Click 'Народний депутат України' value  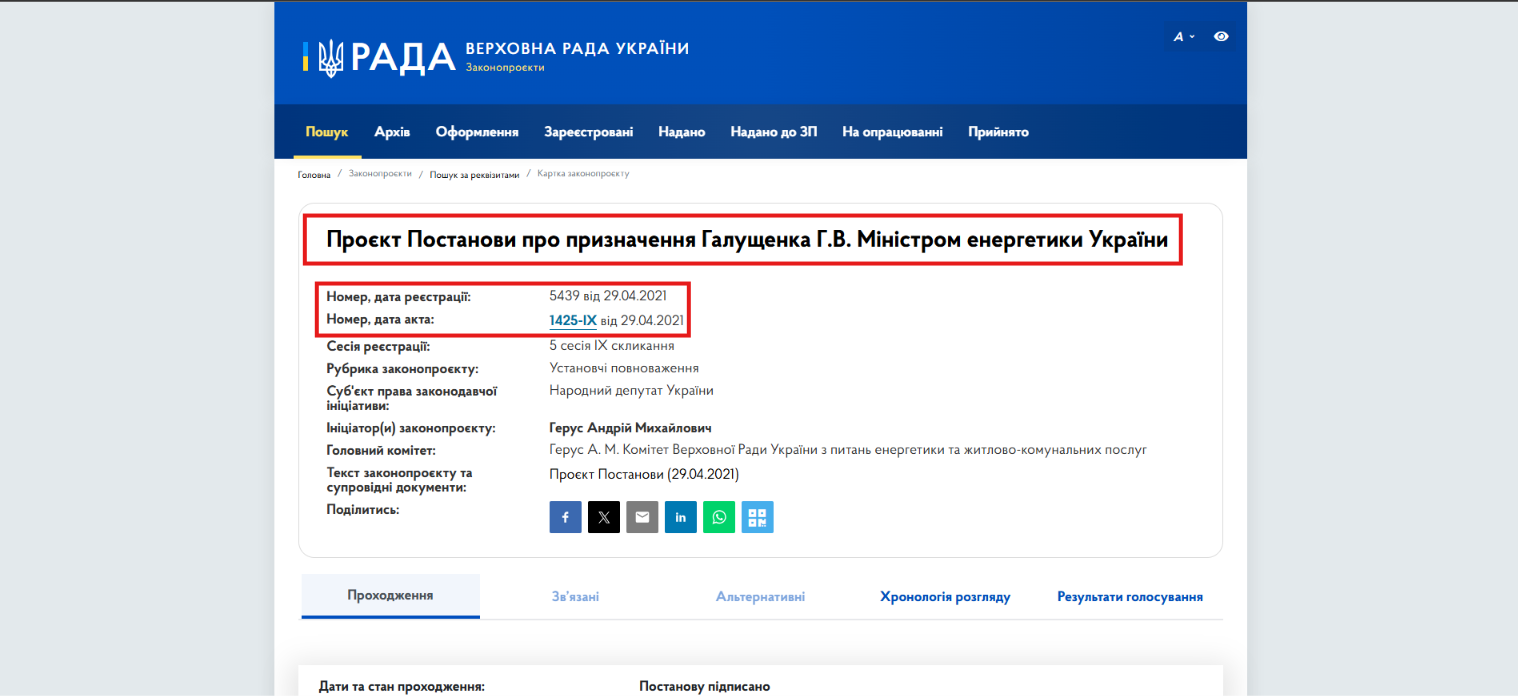[631, 391]
